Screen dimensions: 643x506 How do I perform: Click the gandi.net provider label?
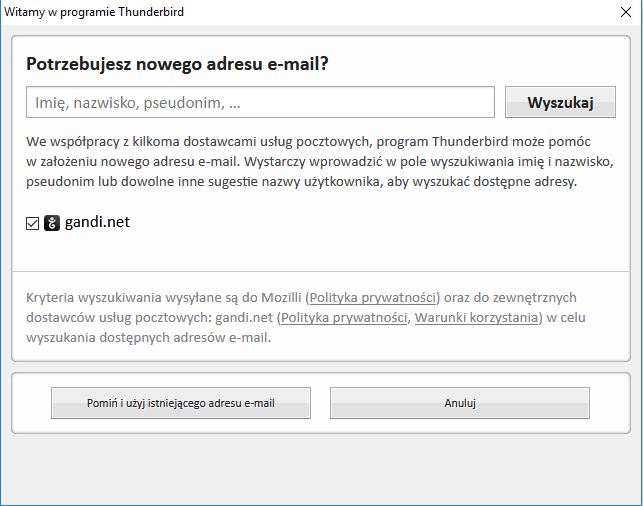click(x=97, y=222)
